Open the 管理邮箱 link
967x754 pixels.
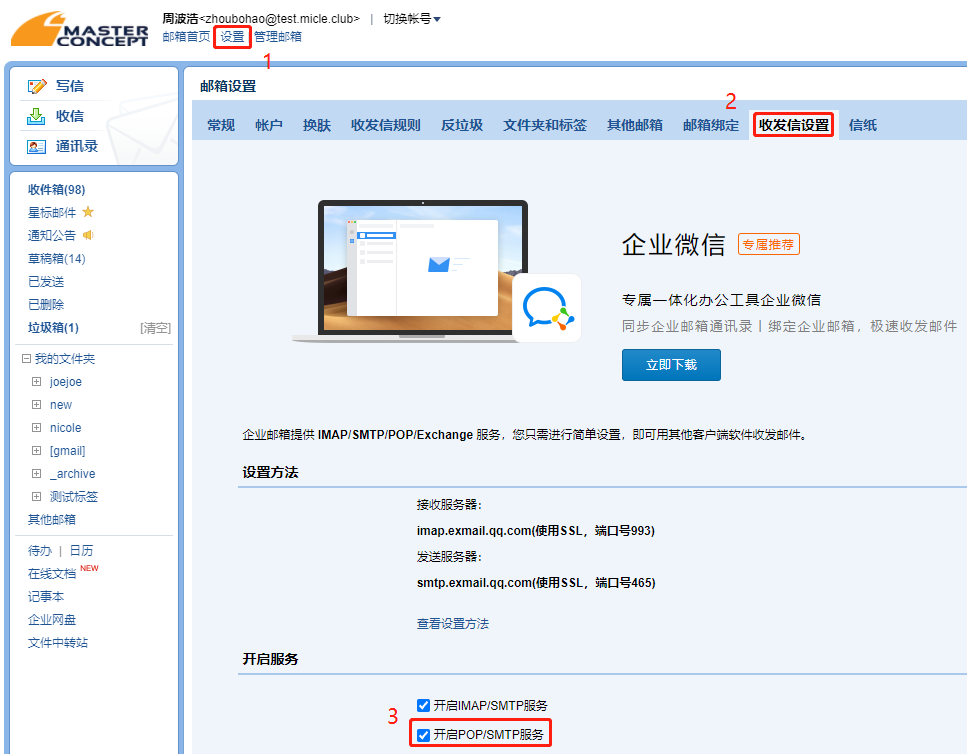(278, 37)
